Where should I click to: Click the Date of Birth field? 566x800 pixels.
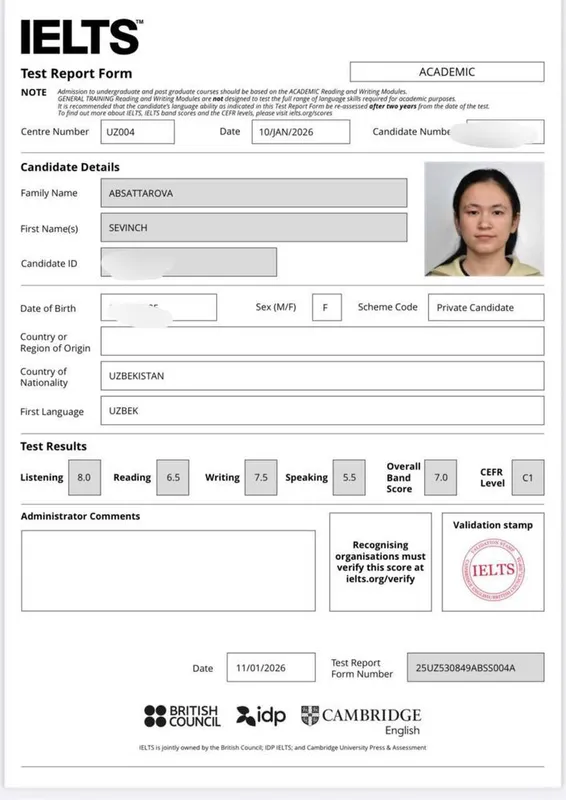159,307
